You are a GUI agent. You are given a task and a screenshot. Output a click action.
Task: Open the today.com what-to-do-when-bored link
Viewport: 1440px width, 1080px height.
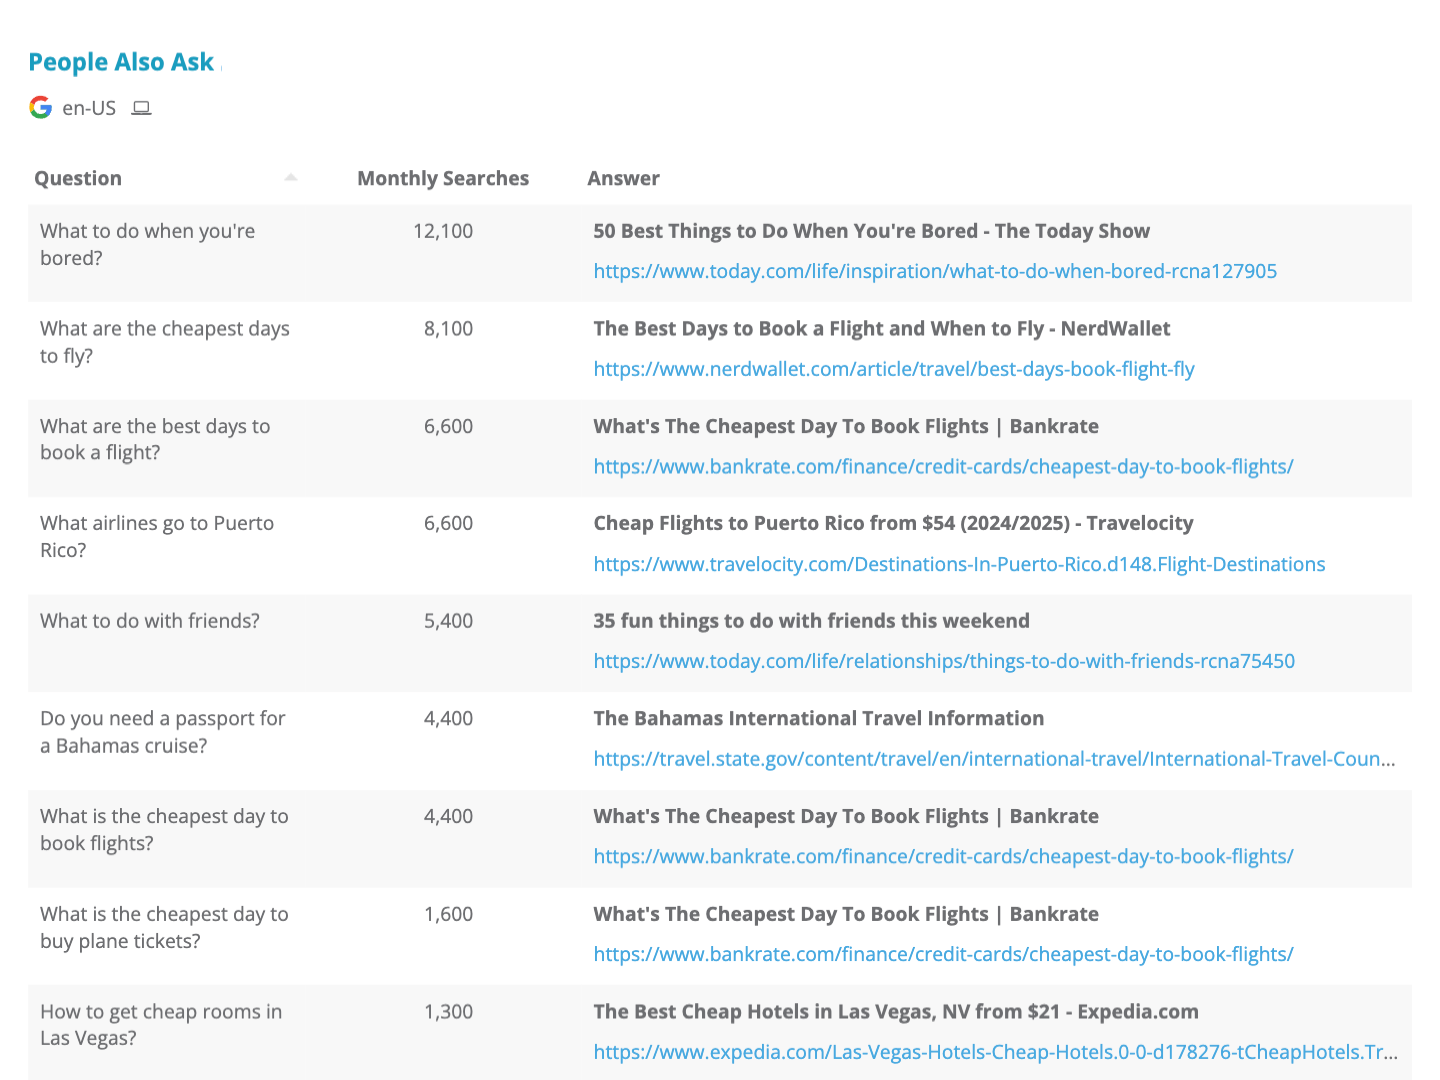click(935, 271)
